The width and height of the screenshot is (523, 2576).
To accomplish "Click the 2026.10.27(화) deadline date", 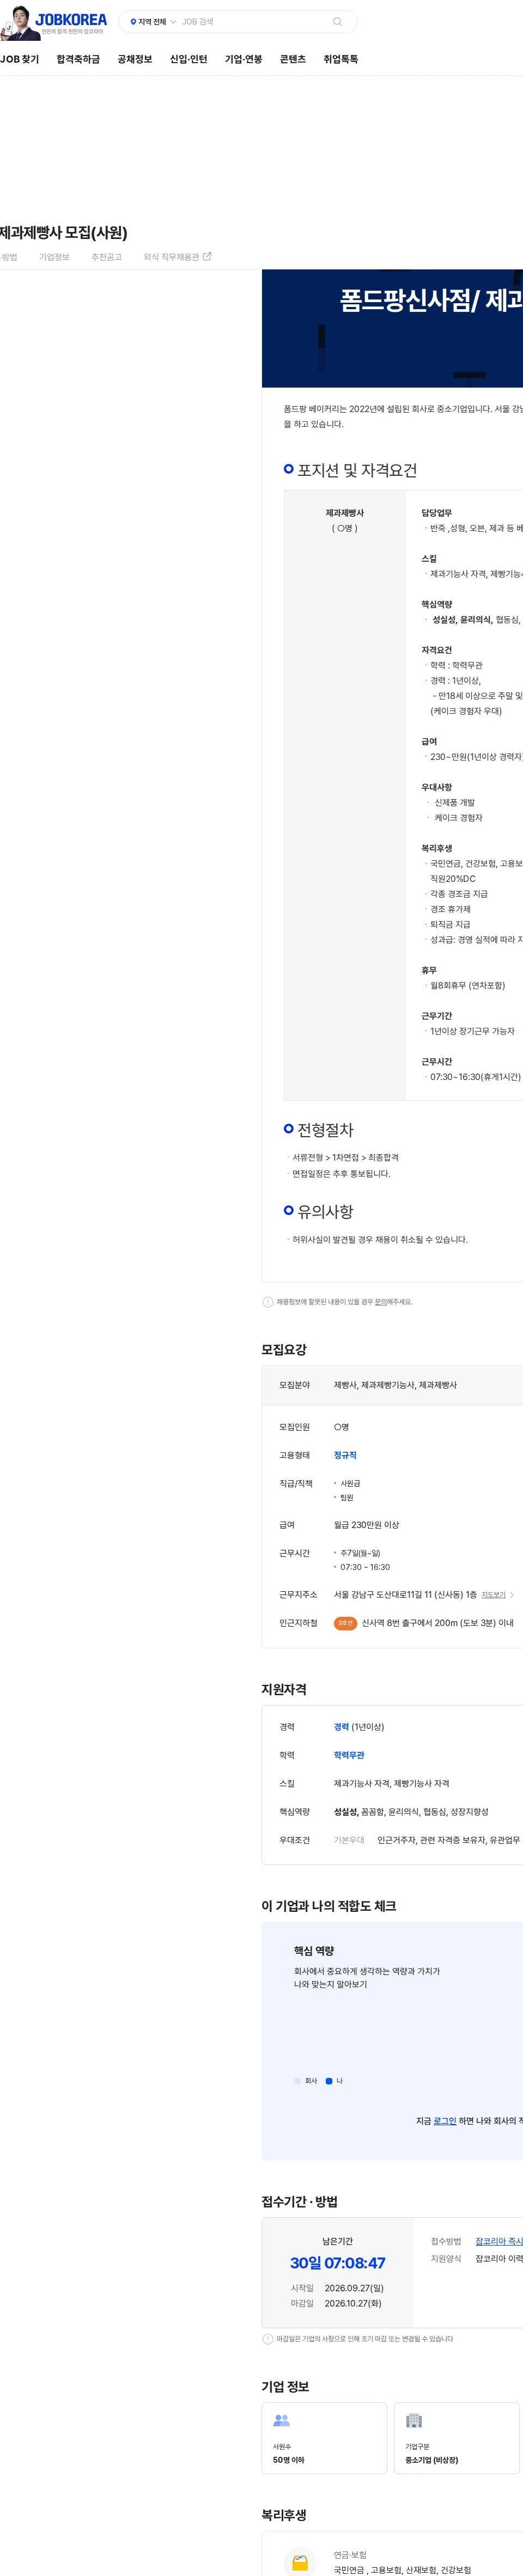I will 353,2303.
